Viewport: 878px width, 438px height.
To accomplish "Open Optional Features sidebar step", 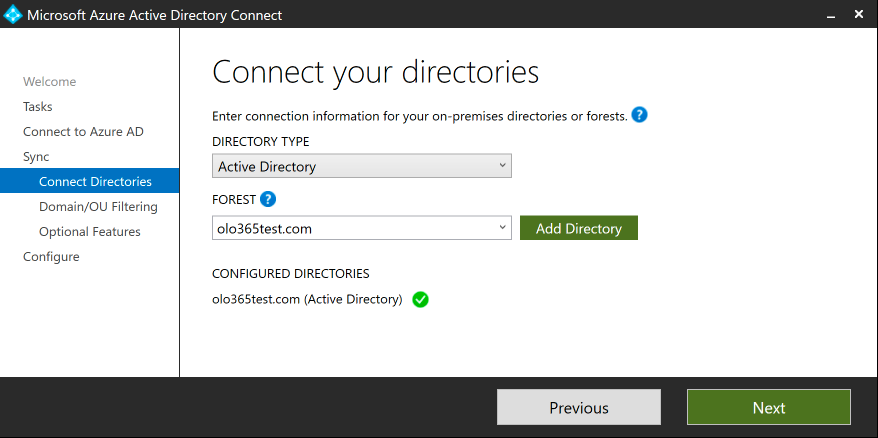I will tap(89, 232).
